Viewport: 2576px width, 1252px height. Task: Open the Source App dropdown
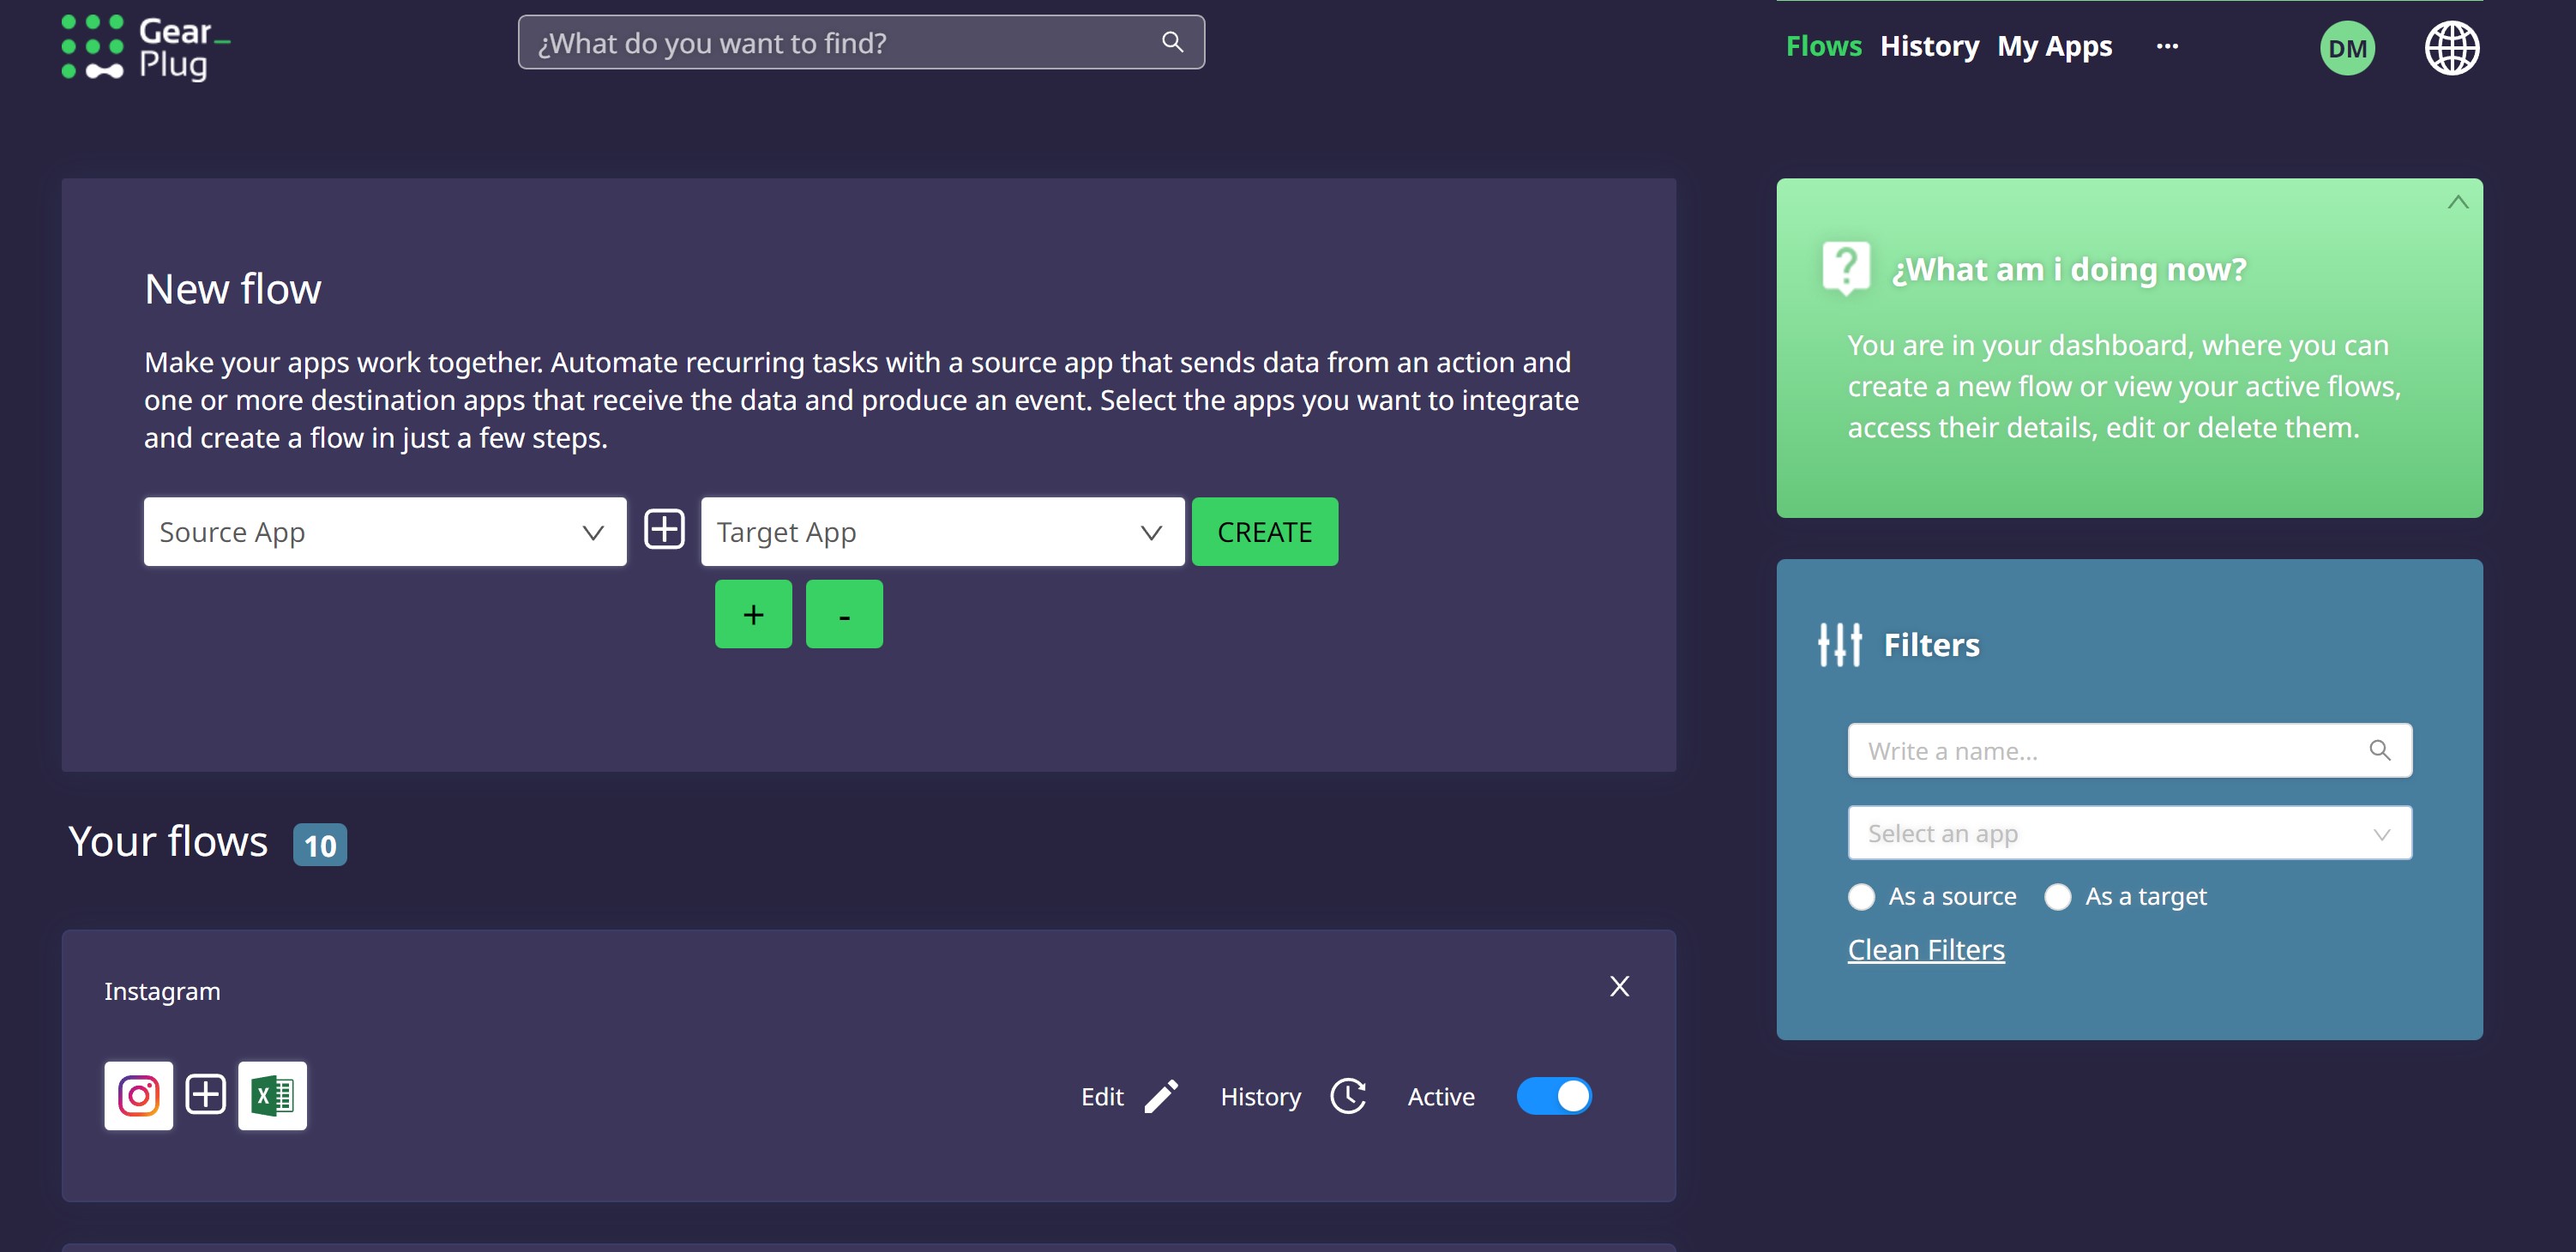coord(385,532)
